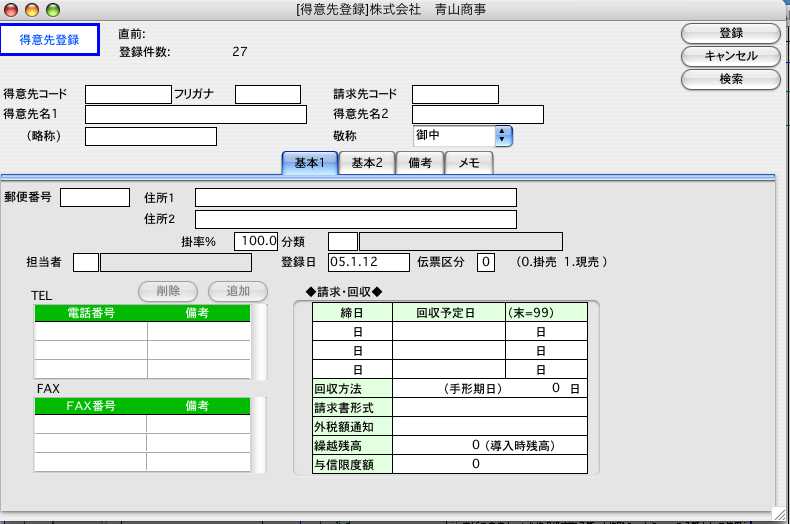Click the 住所1 address field
790x524 pixels.
pos(355,198)
